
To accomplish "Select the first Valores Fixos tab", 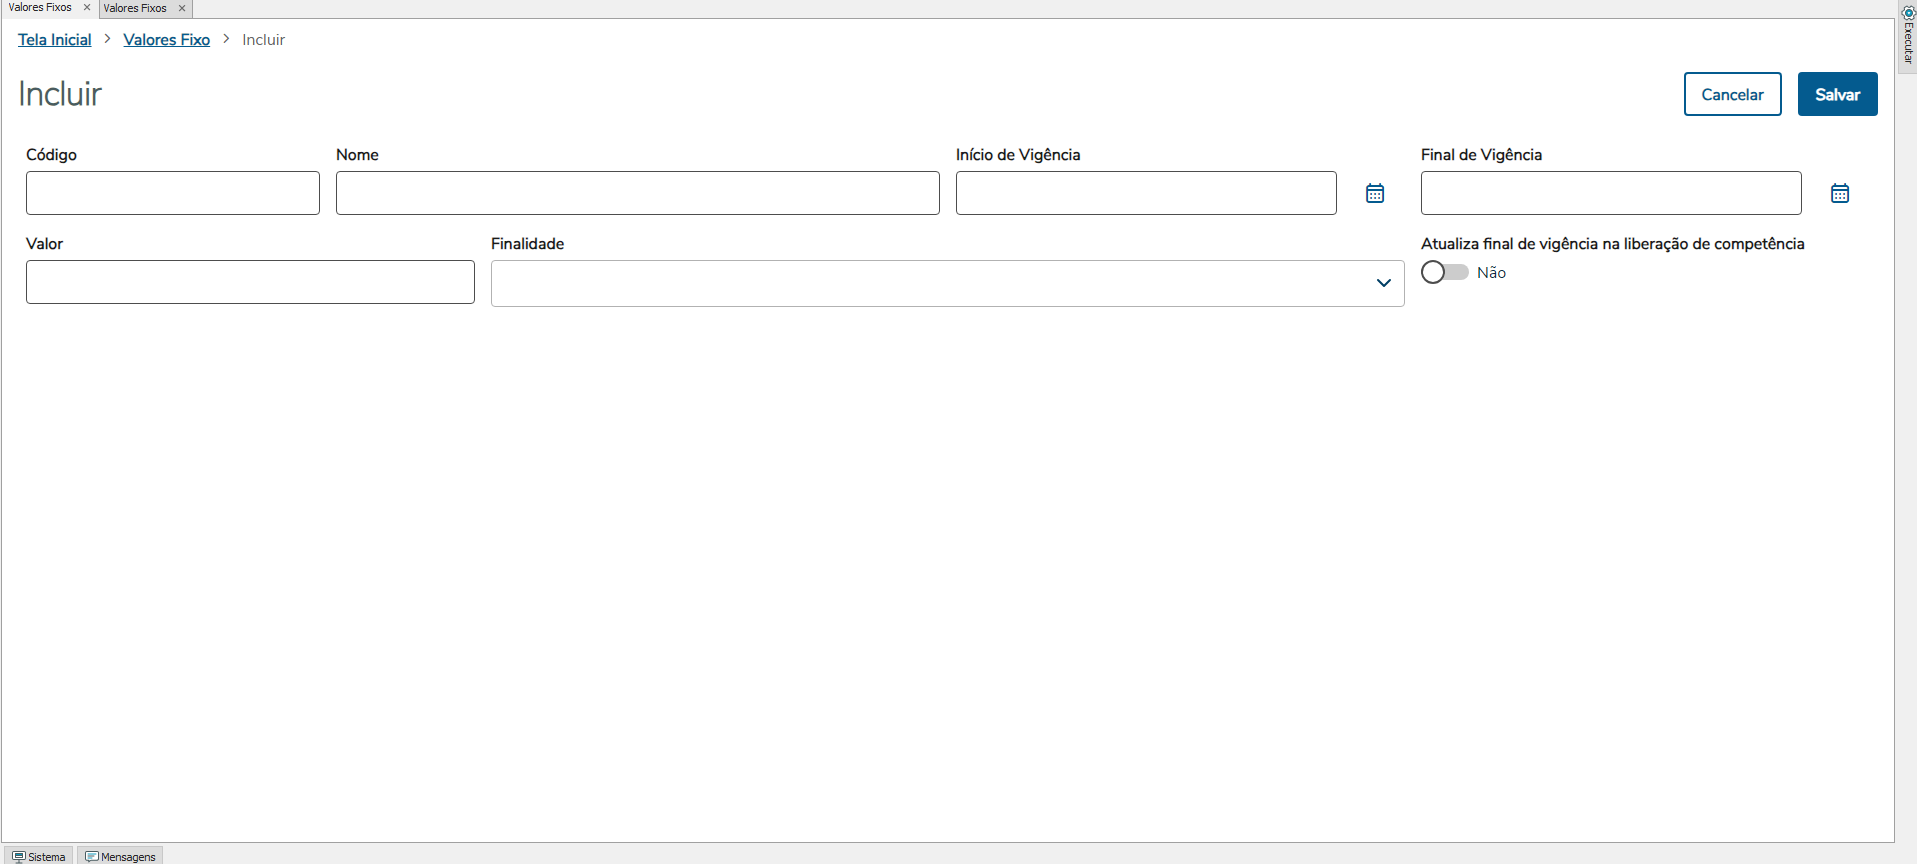I will coord(40,8).
